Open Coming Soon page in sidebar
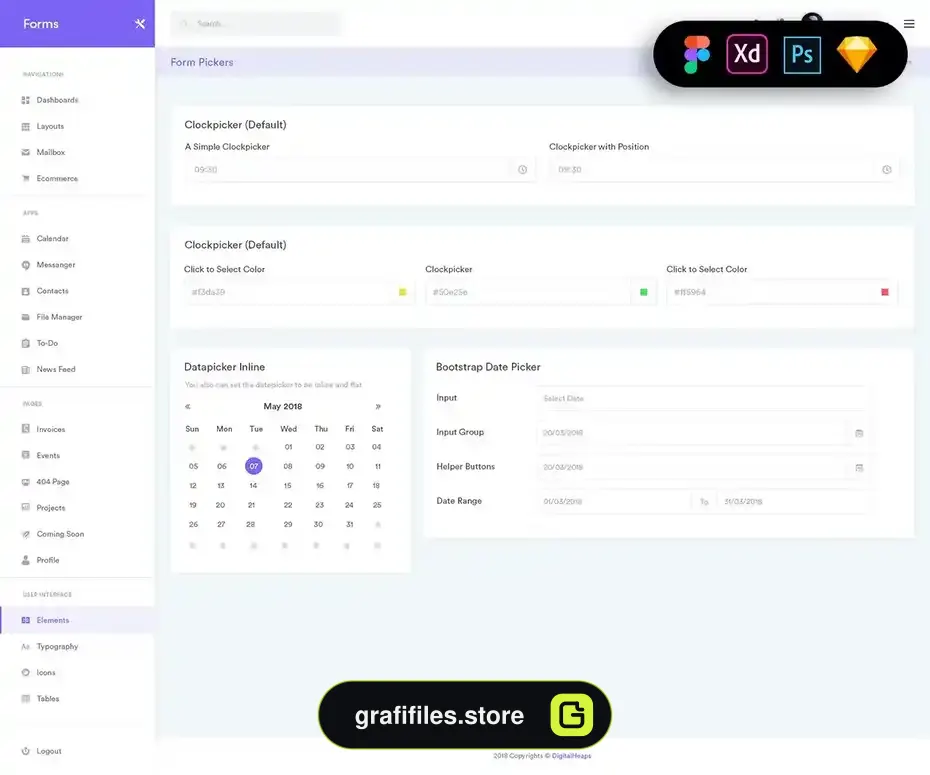Viewport: 930px width, 775px height. (78, 534)
